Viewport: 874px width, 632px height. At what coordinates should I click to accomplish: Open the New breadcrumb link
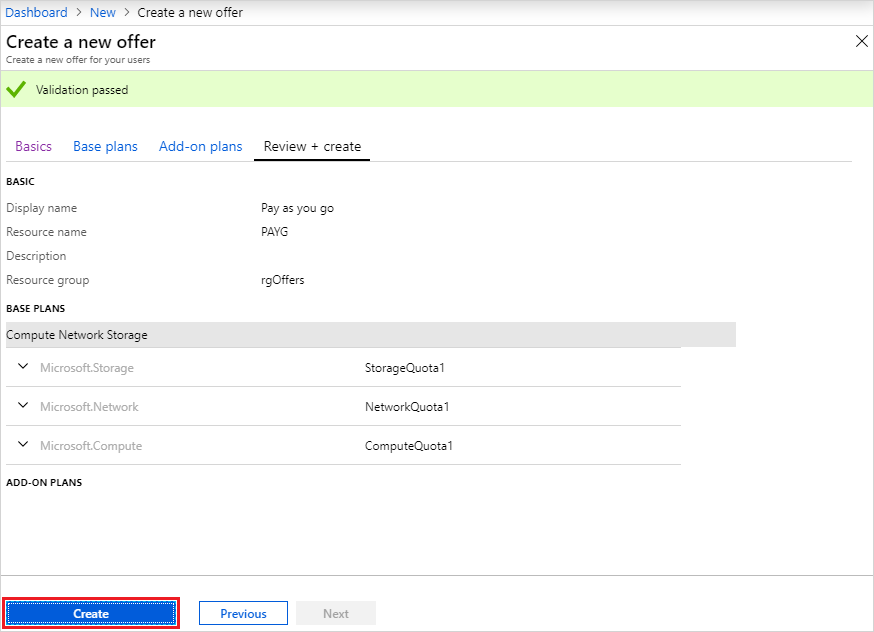pyautogui.click(x=102, y=12)
